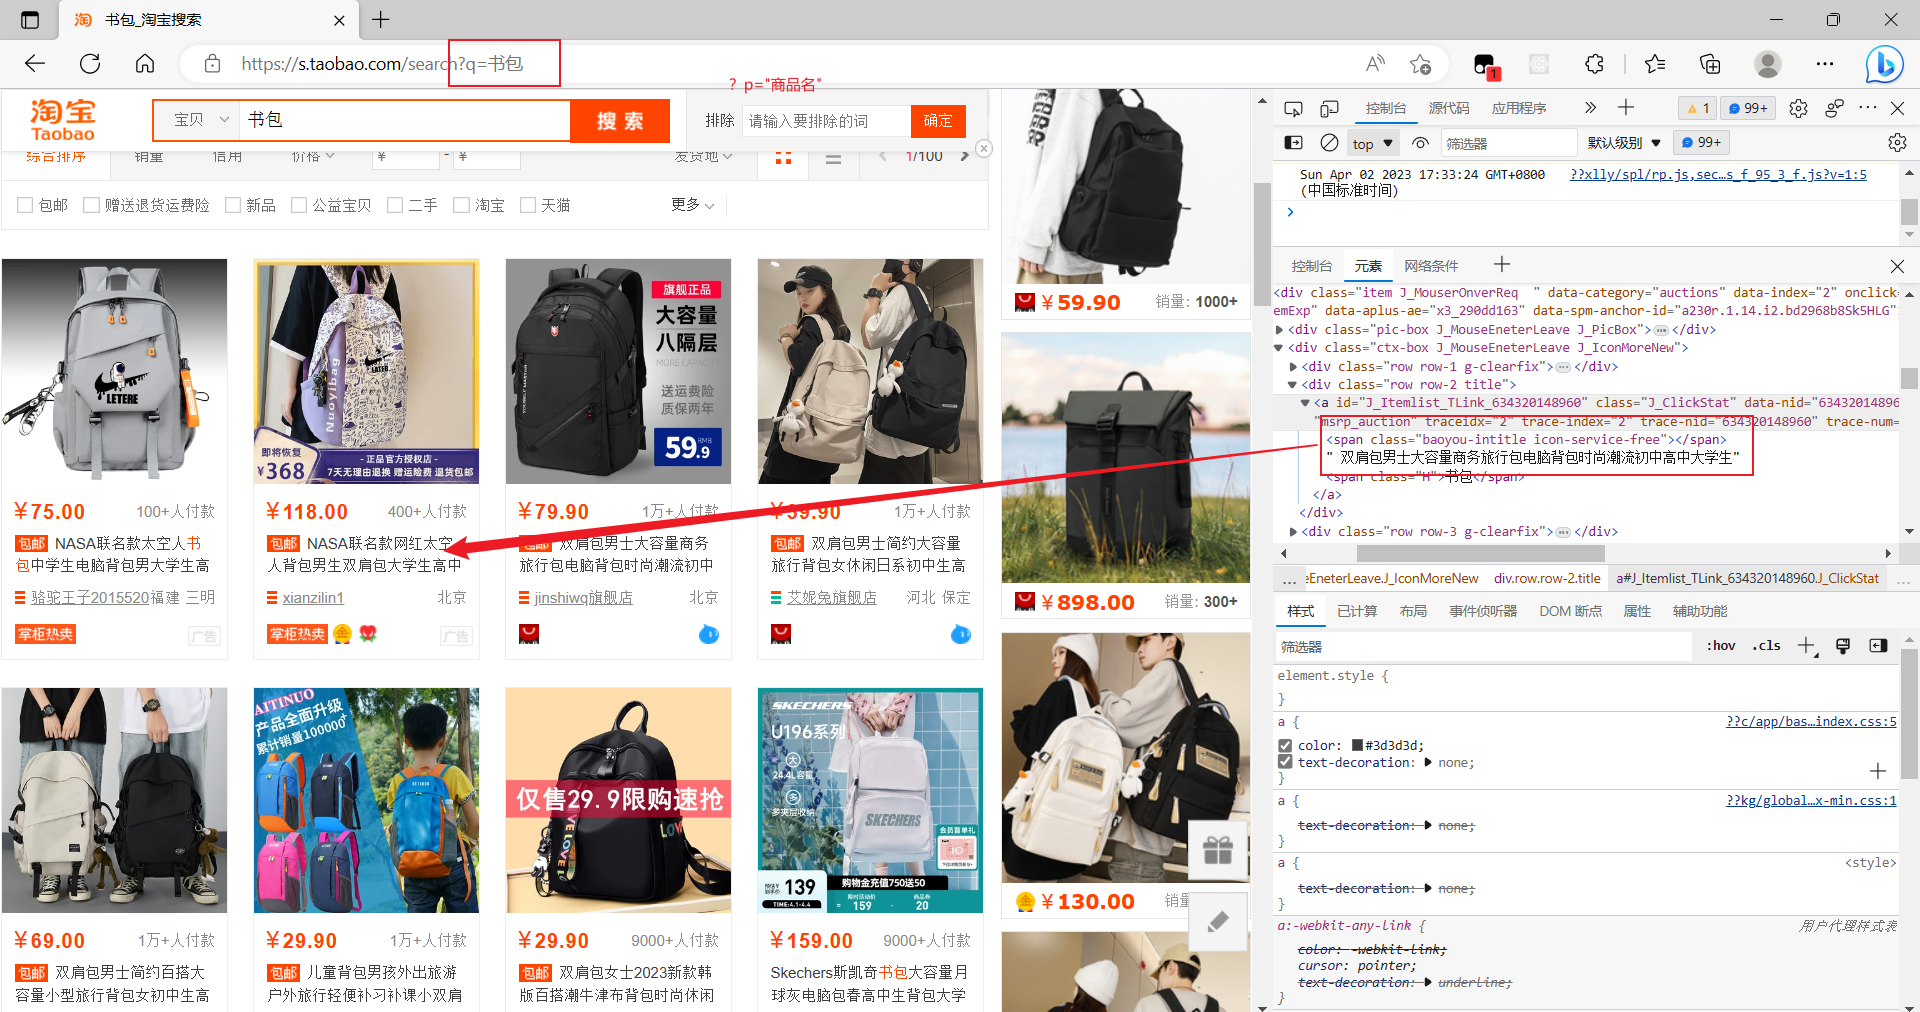
Task: Expand the 更多 filter options
Action: pos(692,205)
